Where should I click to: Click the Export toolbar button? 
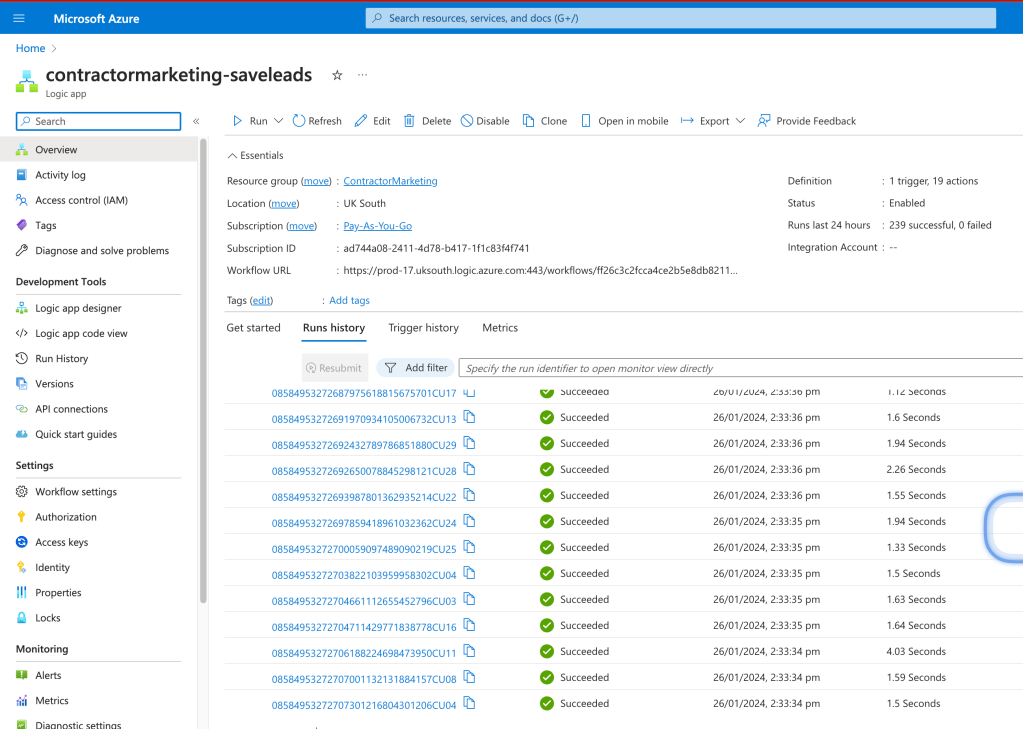(x=705, y=121)
